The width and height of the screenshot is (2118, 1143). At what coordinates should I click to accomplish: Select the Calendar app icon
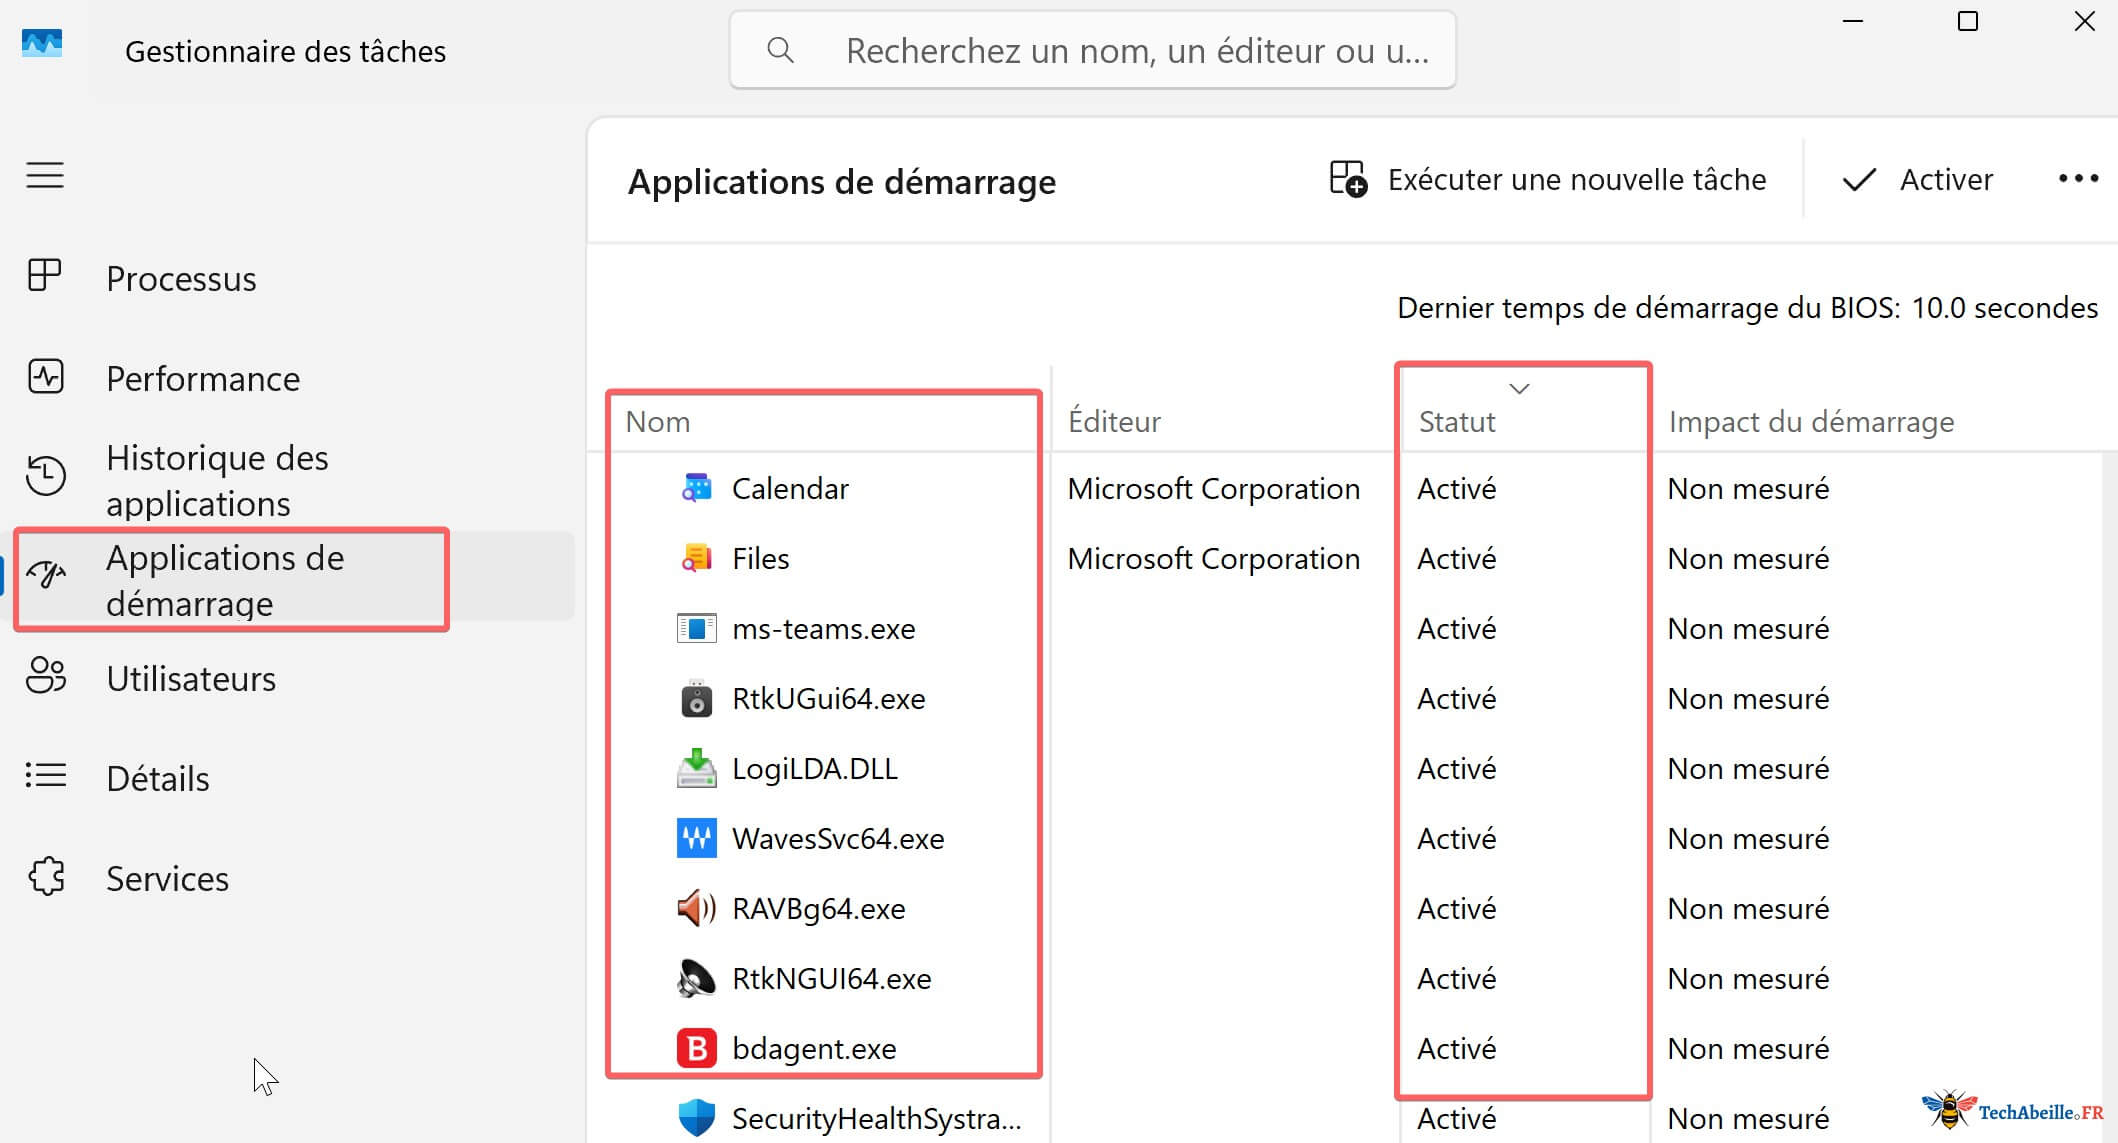coord(696,488)
